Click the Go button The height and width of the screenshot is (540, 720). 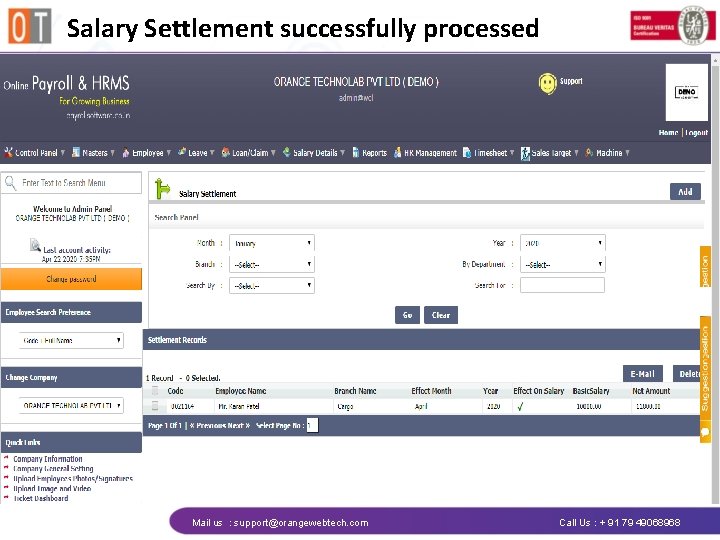point(407,315)
